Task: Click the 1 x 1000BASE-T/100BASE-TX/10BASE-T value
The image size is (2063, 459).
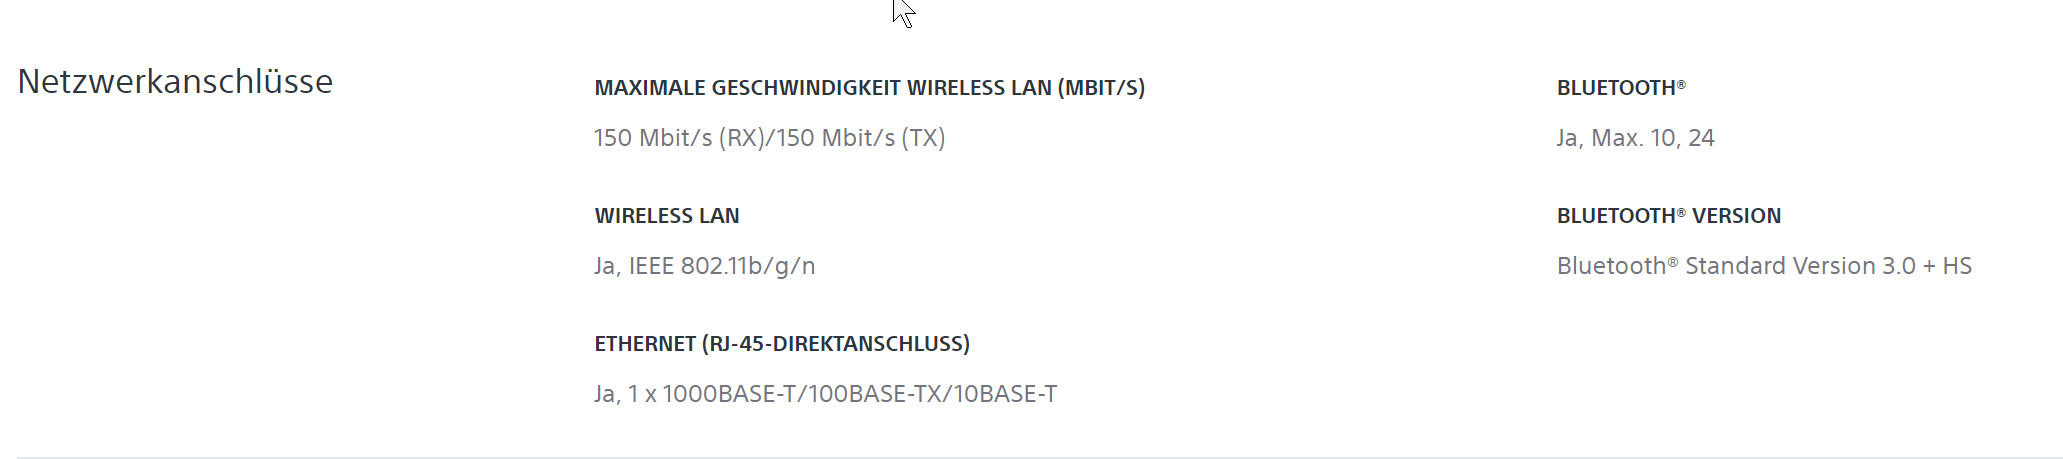Action: pyautogui.click(x=842, y=394)
